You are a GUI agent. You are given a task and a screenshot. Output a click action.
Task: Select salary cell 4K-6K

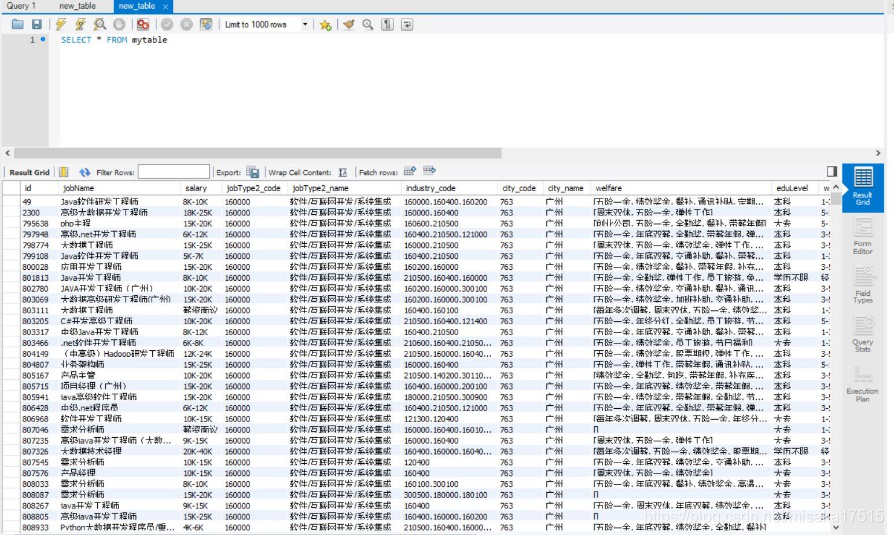pyautogui.click(x=201, y=528)
